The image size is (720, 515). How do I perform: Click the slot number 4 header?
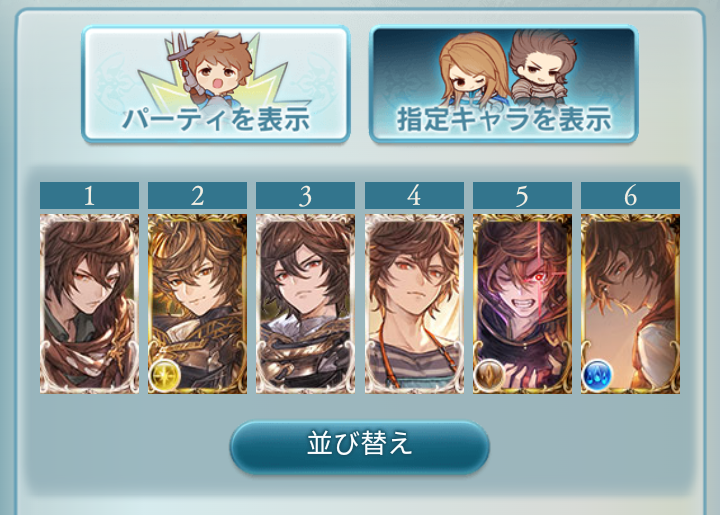pyautogui.click(x=414, y=196)
